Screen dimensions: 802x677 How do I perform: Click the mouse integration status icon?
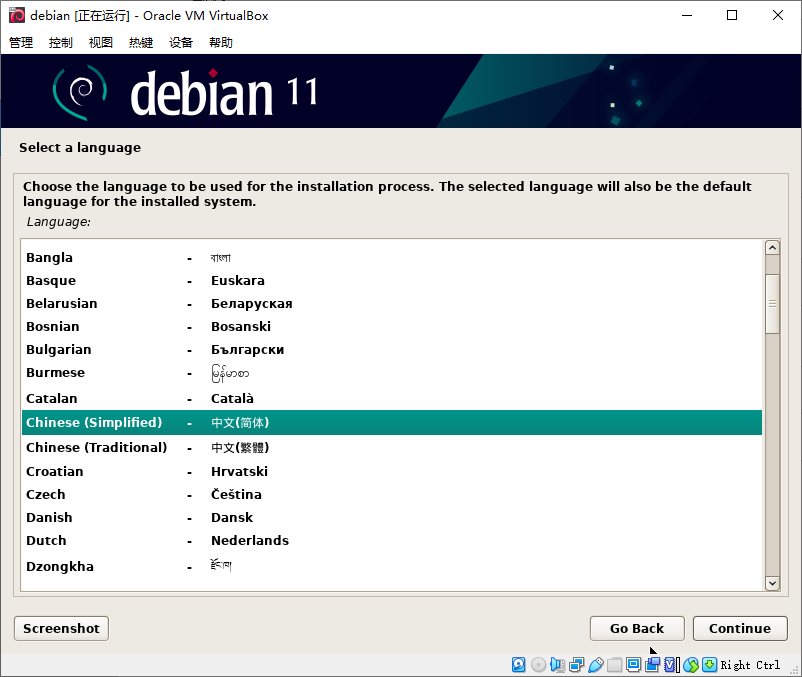click(690, 664)
